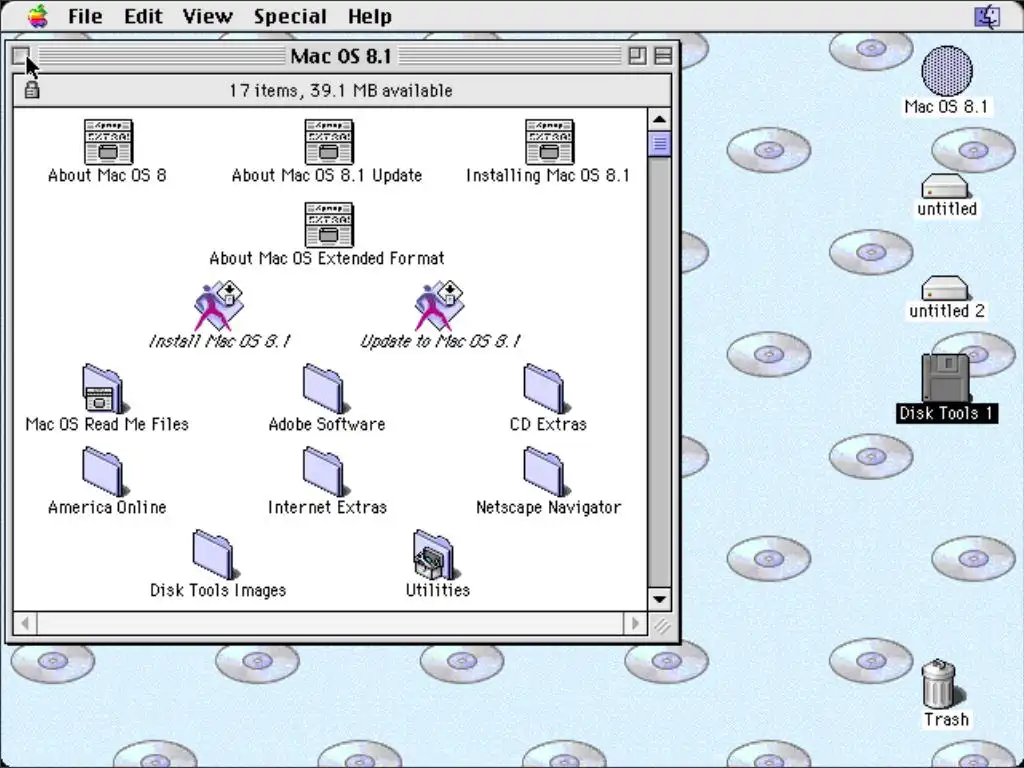The image size is (1024, 768).
Task: Click the vertical scrollbar down arrow
Action: point(660,599)
